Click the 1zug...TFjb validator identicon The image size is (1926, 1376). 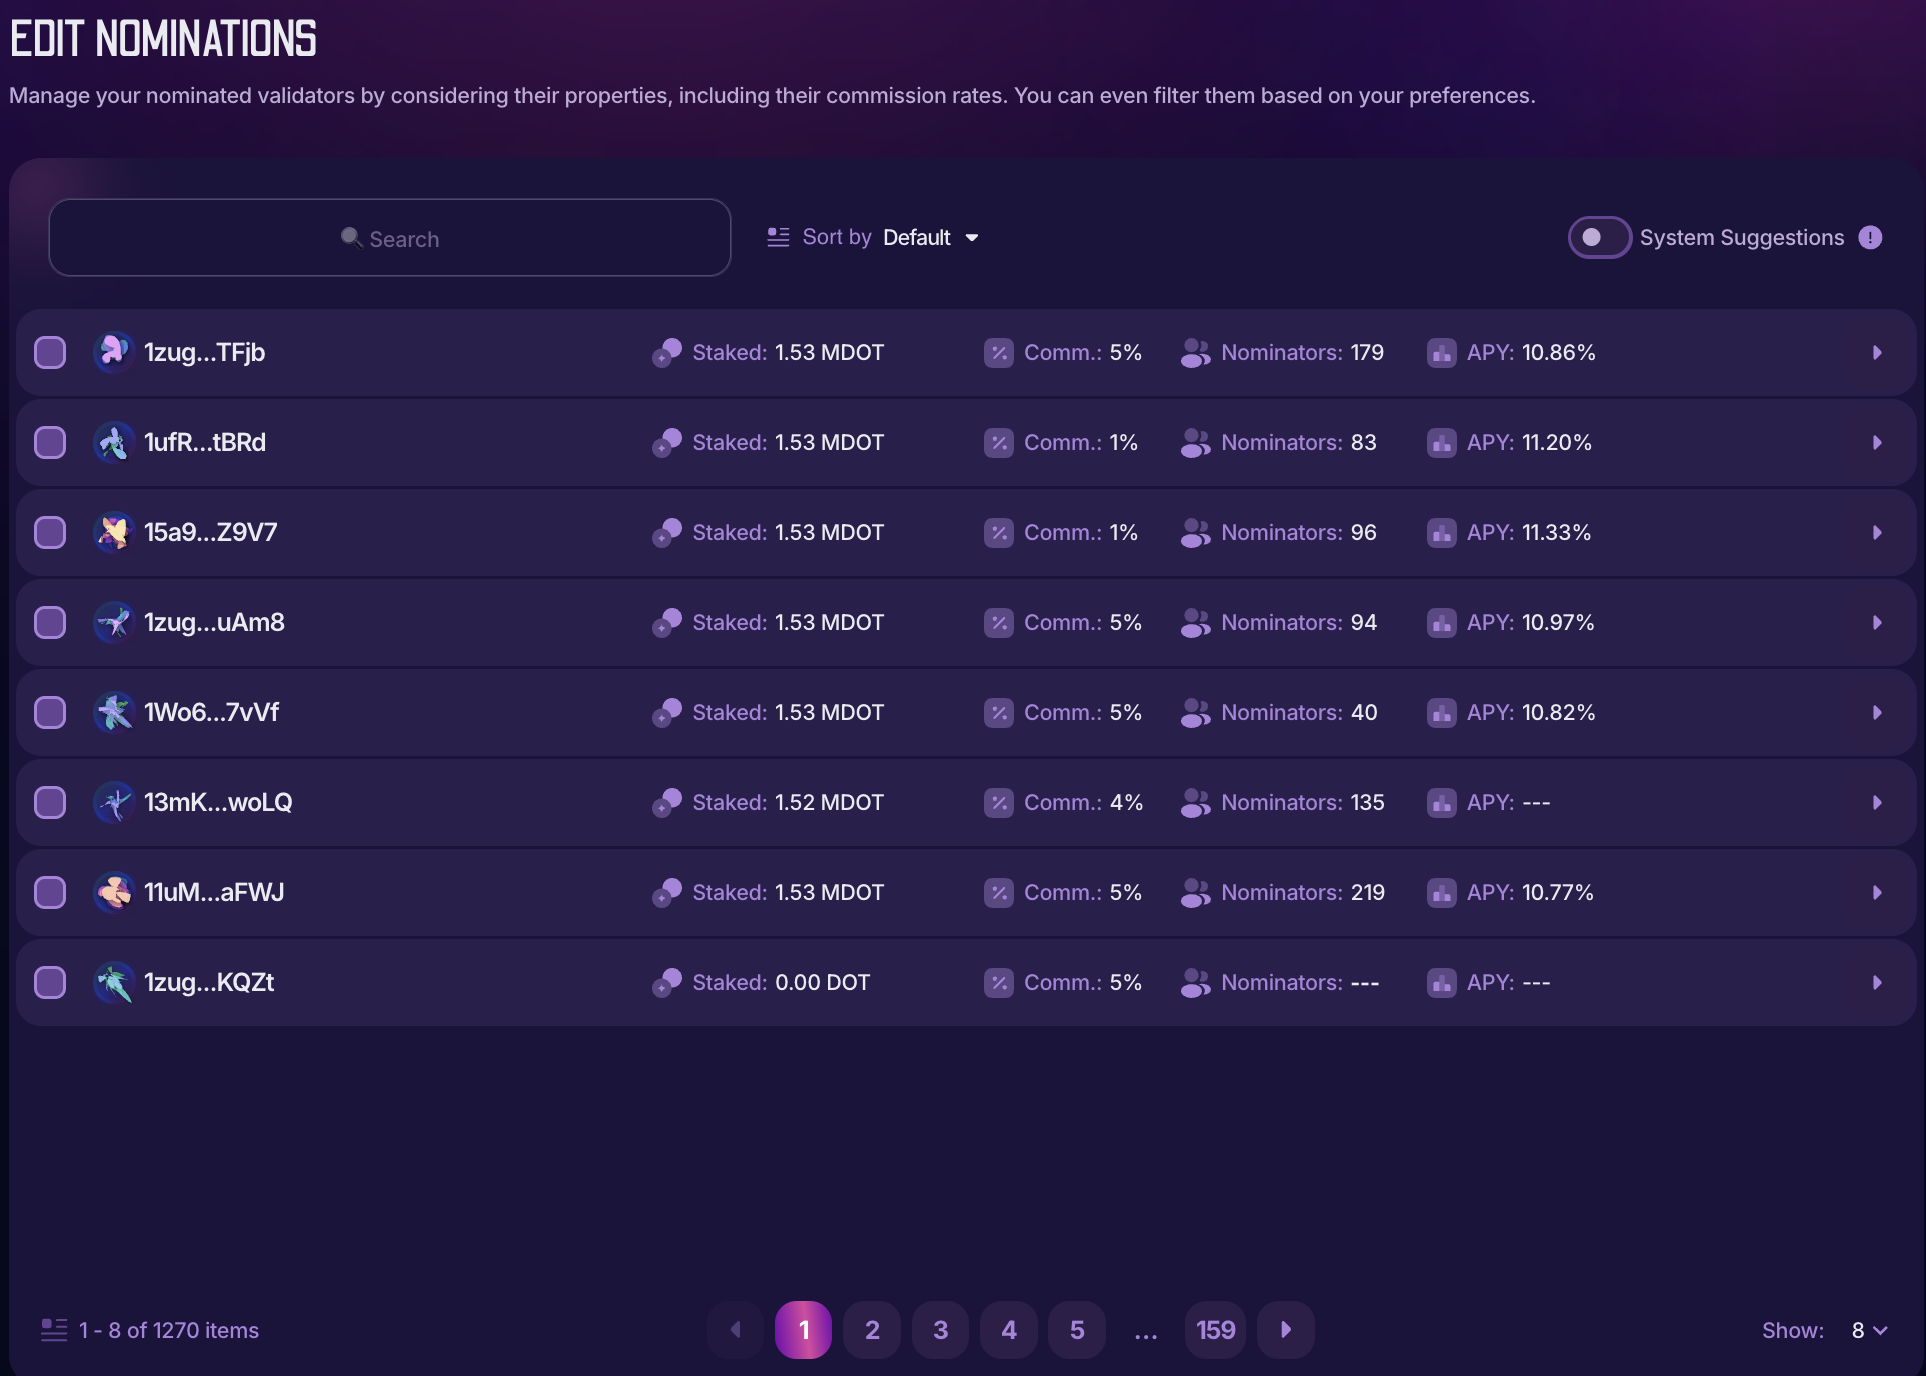(x=114, y=352)
